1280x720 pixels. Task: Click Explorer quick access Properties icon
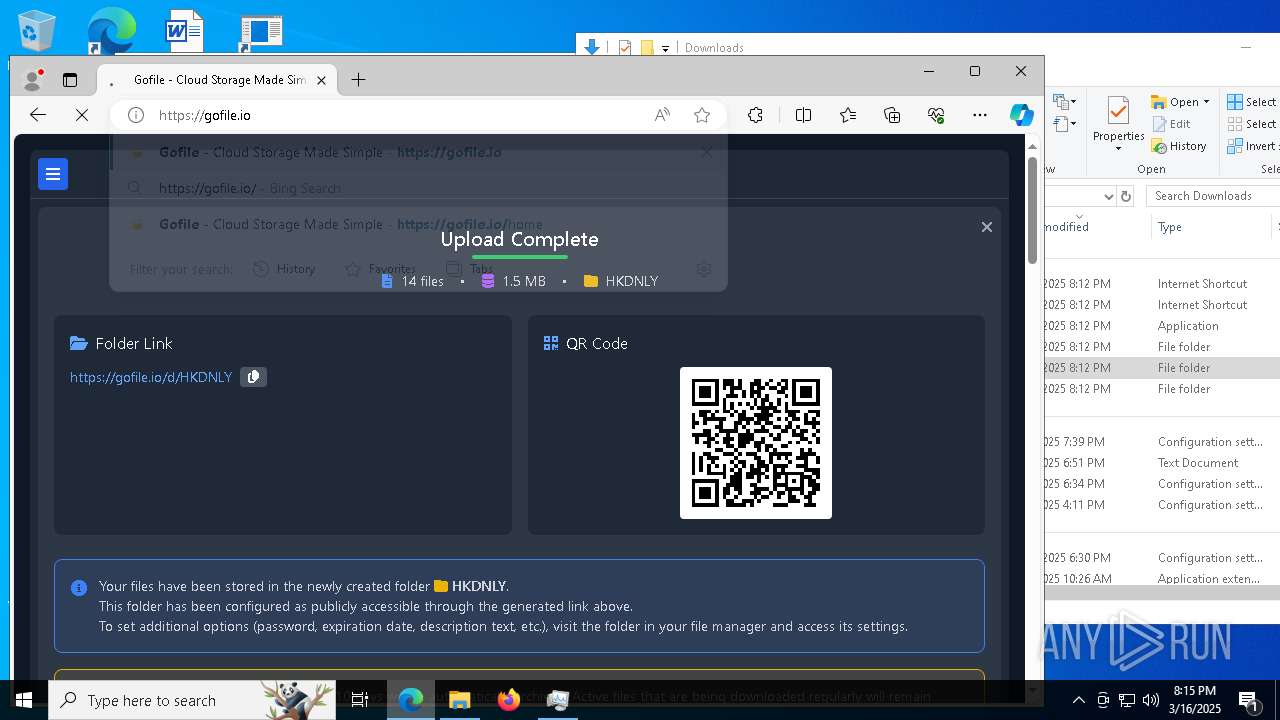625,47
